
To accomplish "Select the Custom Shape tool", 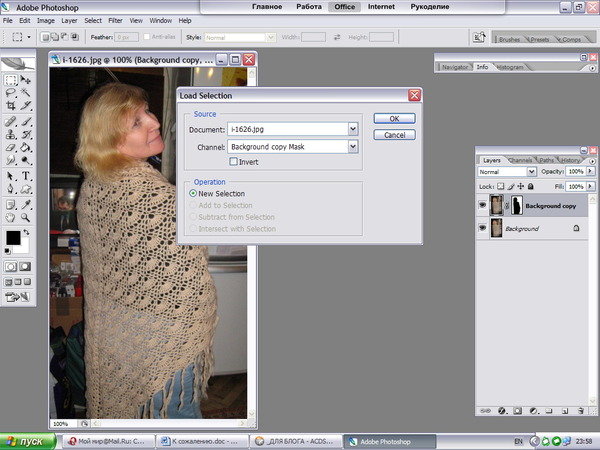I will [x=26, y=189].
